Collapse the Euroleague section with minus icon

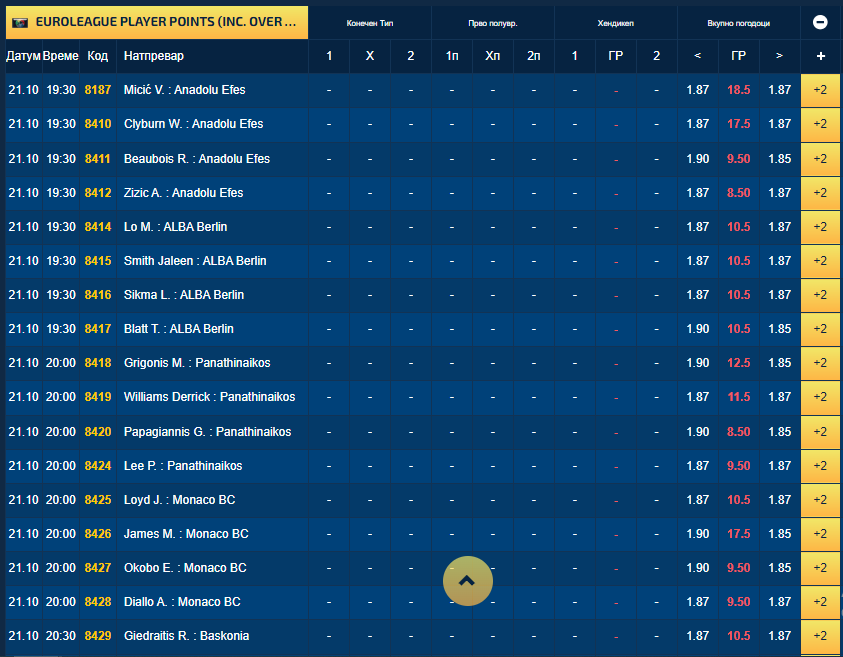820,22
